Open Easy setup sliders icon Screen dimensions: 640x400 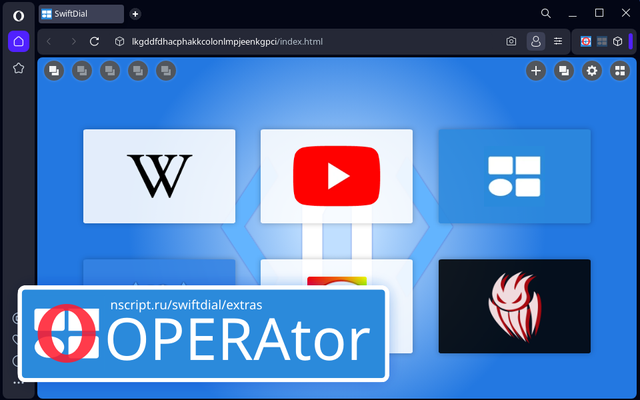pyautogui.click(x=558, y=41)
